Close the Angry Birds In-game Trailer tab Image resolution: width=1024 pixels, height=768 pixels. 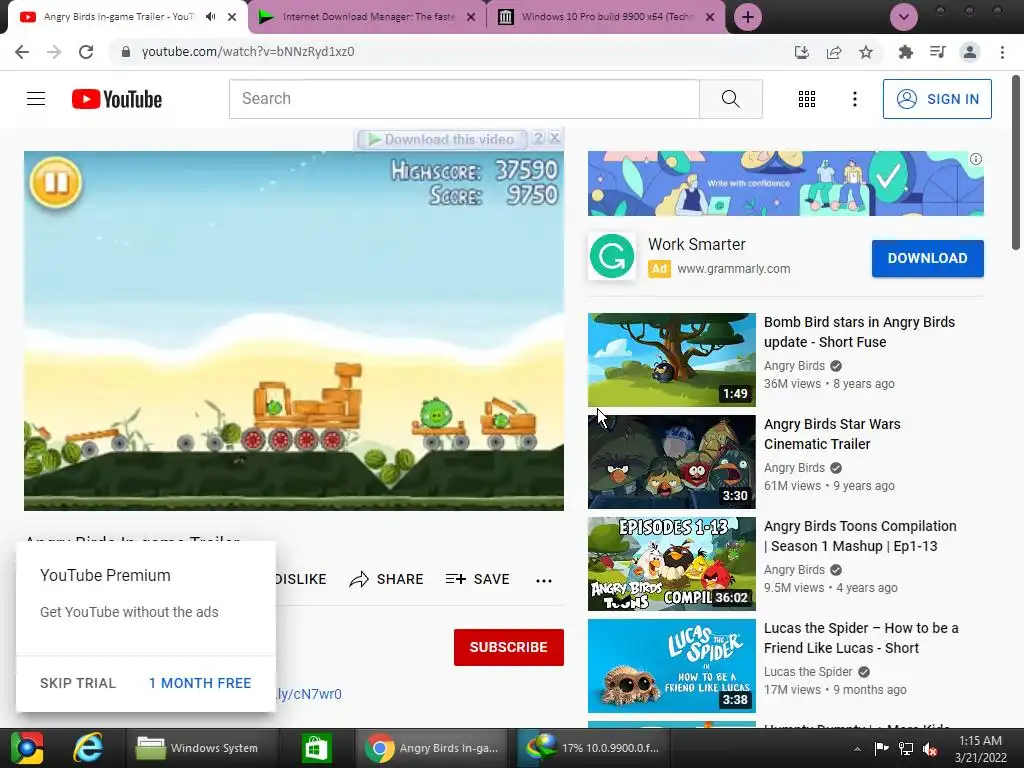232,17
